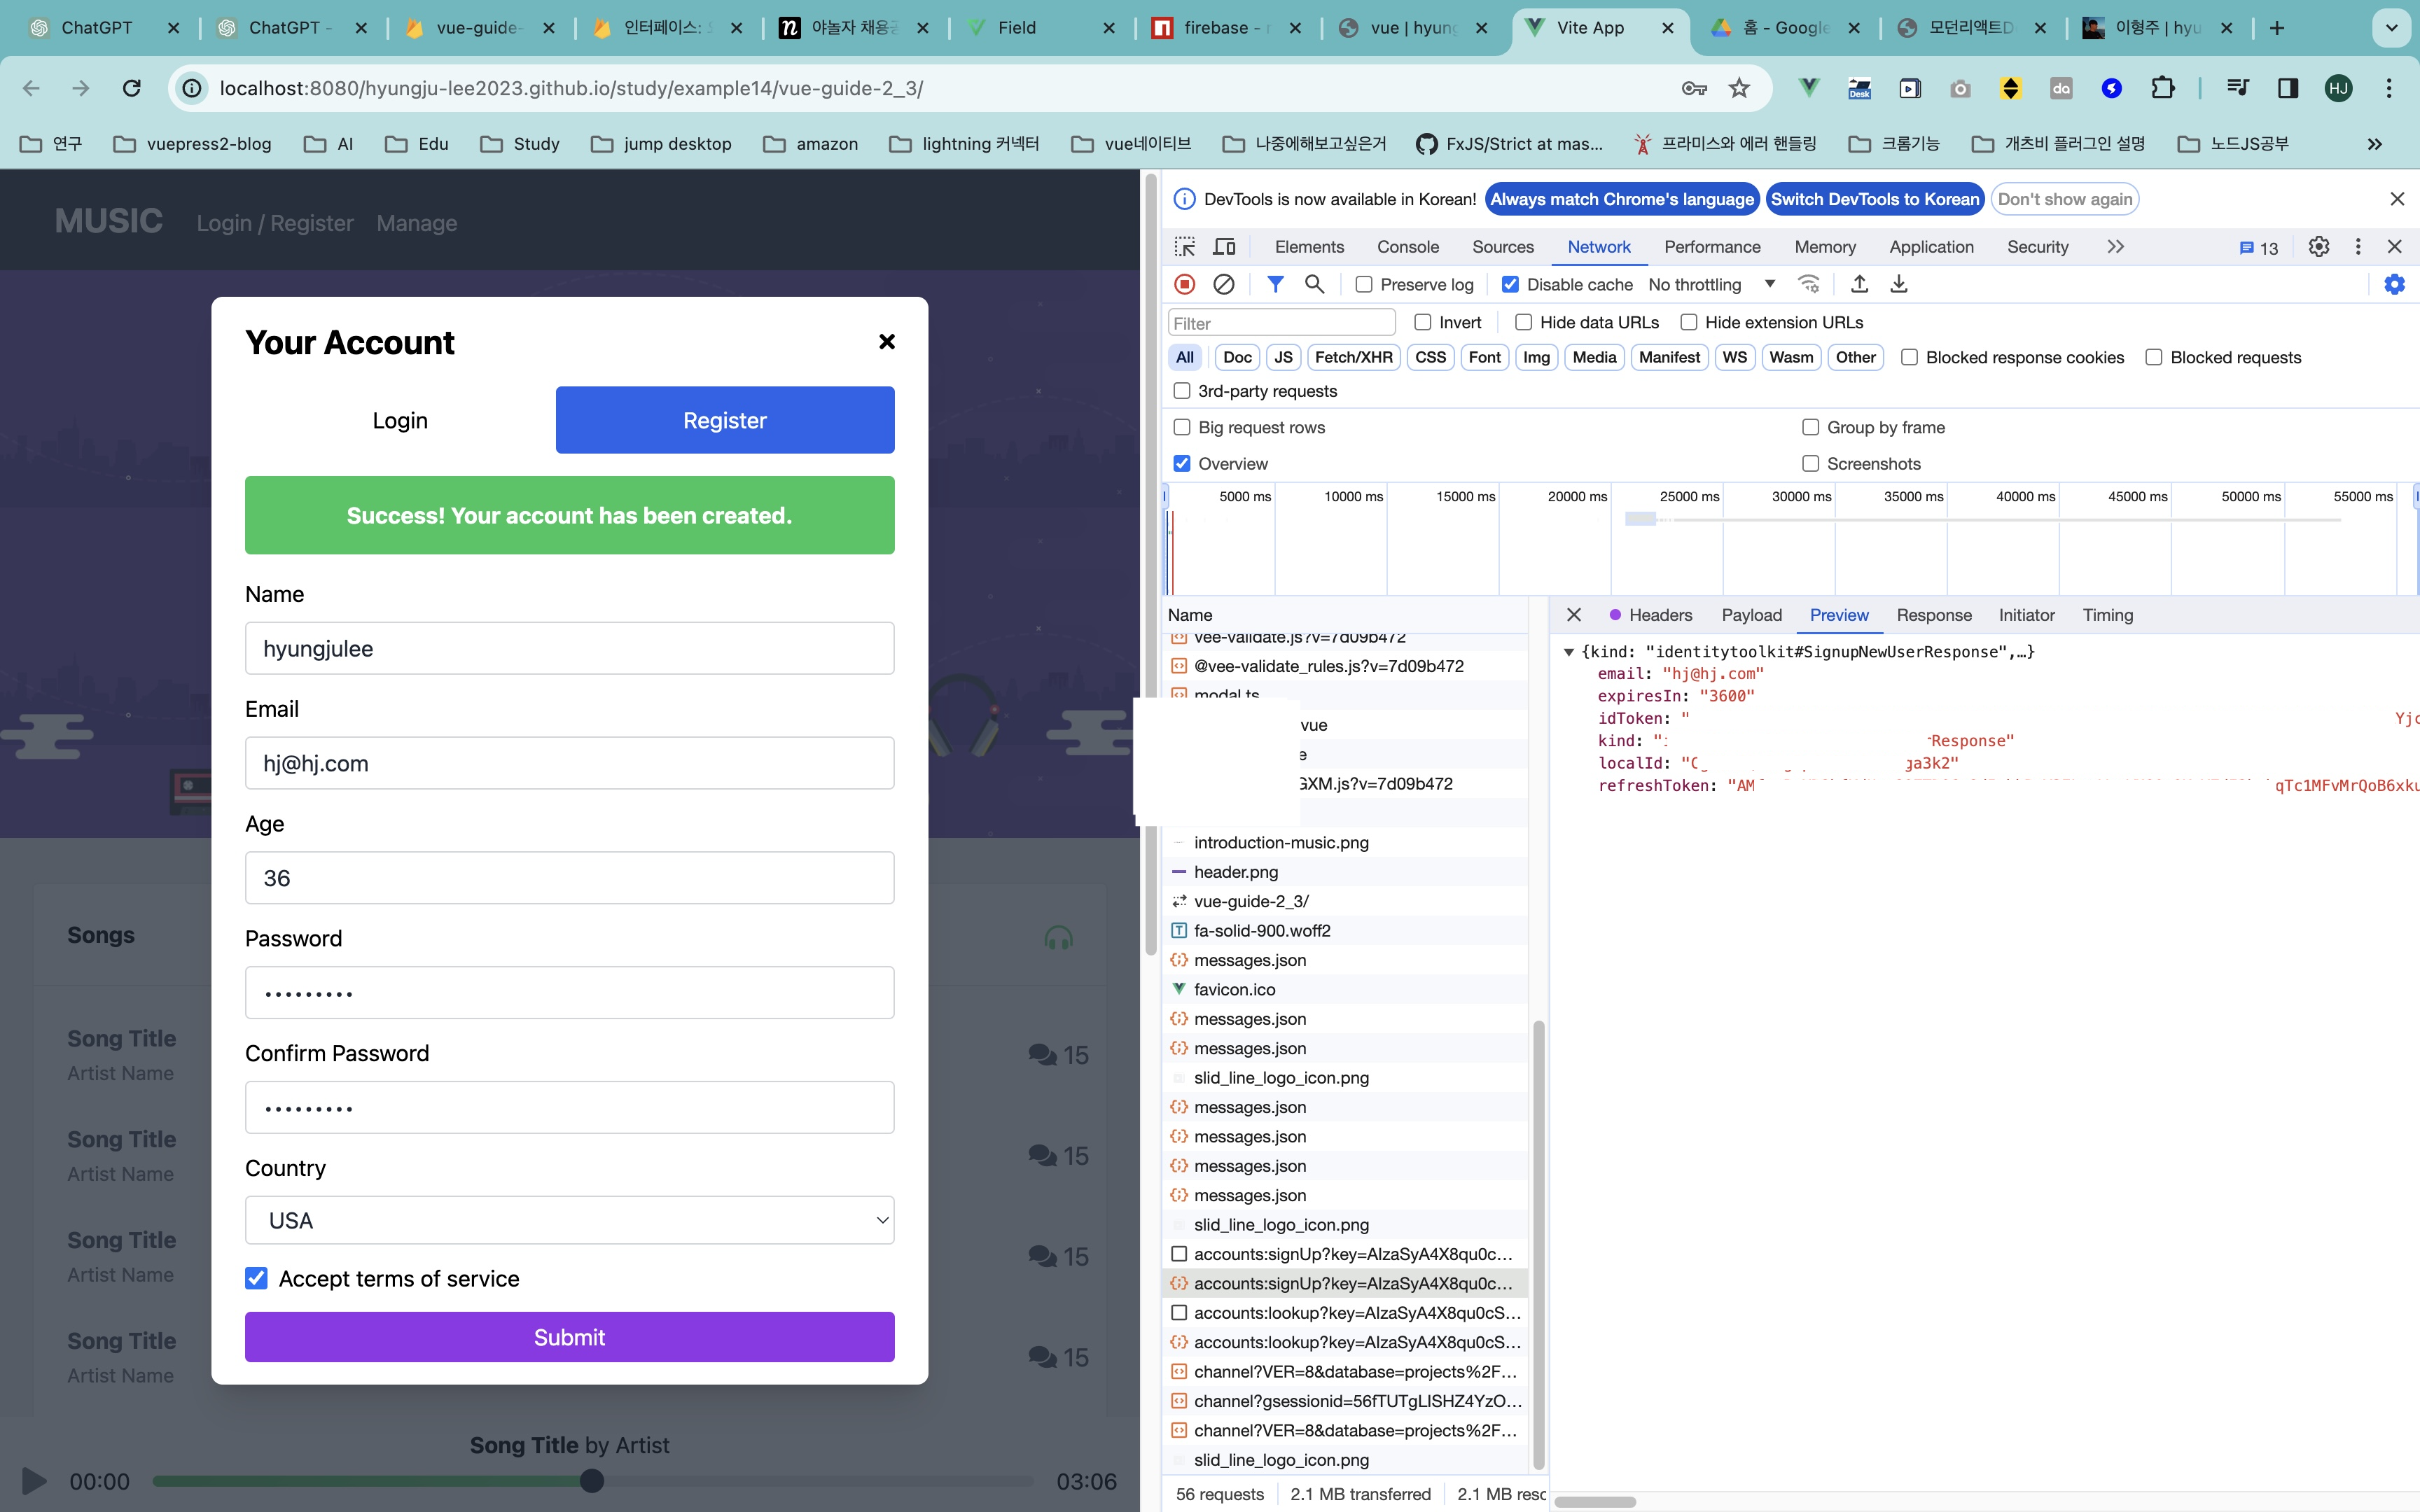This screenshot has width=2420, height=1512.
Task: Open the Extensions puzzle icon
Action: [x=2162, y=88]
